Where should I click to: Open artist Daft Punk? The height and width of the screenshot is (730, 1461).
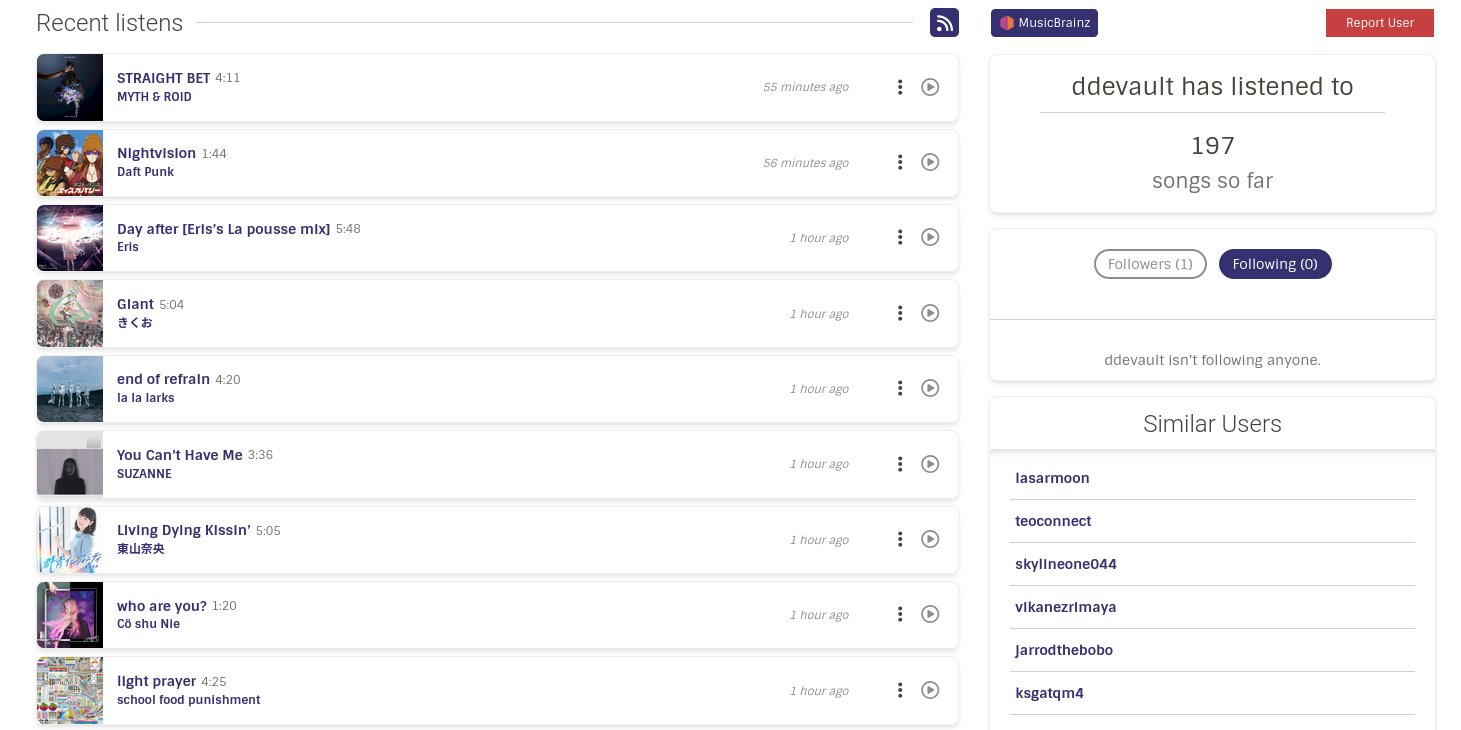click(145, 172)
